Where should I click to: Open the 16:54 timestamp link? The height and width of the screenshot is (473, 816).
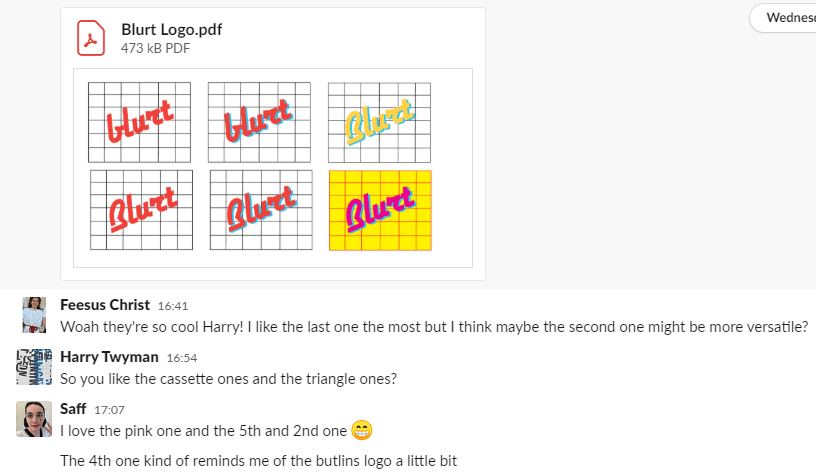click(x=181, y=357)
